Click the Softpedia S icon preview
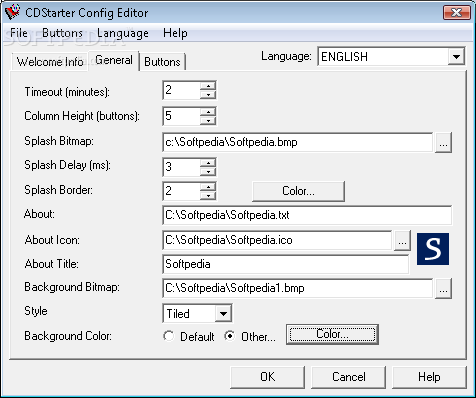The width and height of the screenshot is (476, 398). point(433,249)
